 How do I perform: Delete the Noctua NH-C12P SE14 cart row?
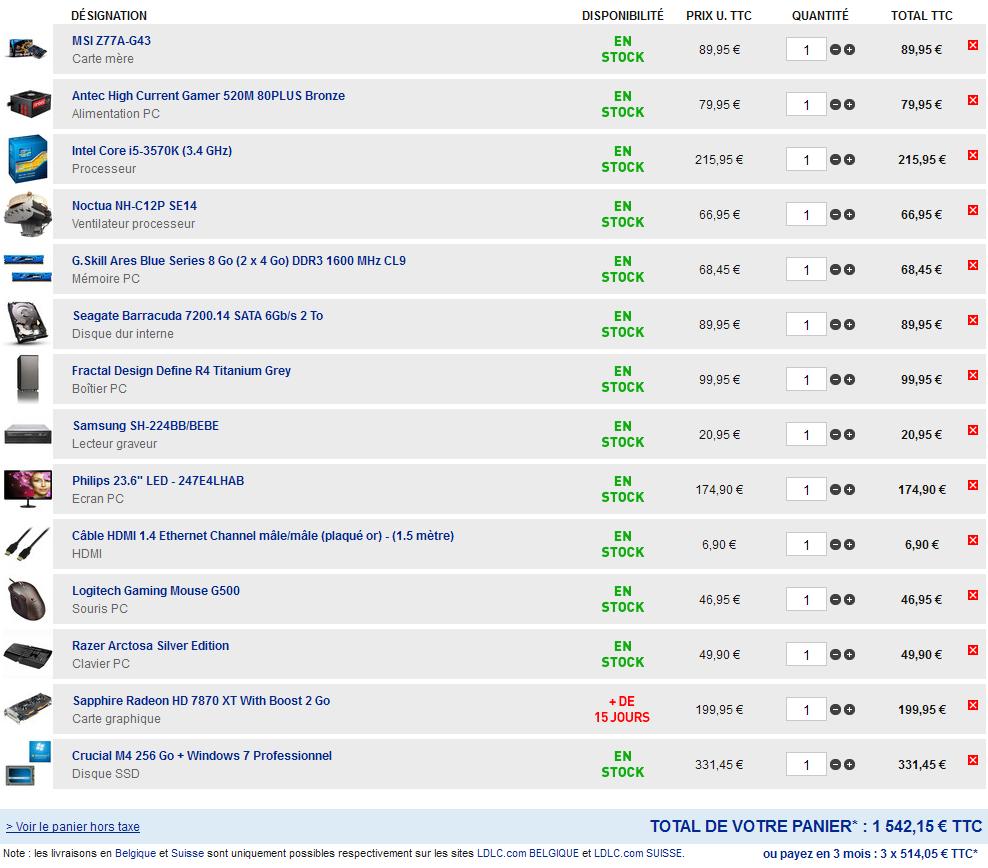972,210
